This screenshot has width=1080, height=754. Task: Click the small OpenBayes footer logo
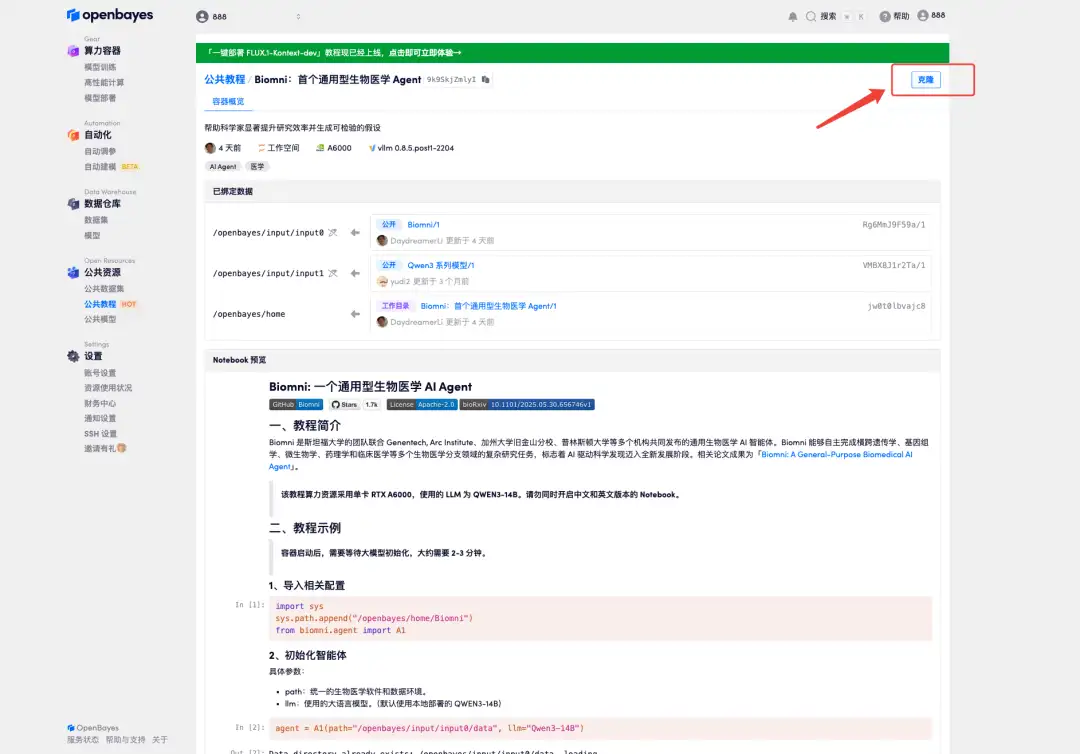(71, 728)
